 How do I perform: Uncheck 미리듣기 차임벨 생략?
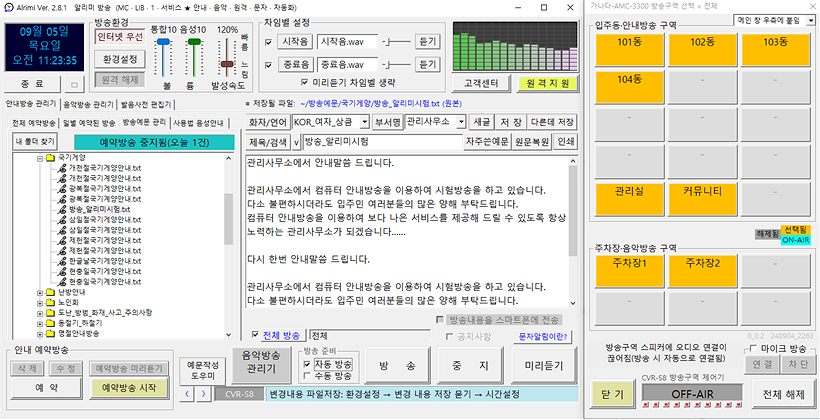305,82
